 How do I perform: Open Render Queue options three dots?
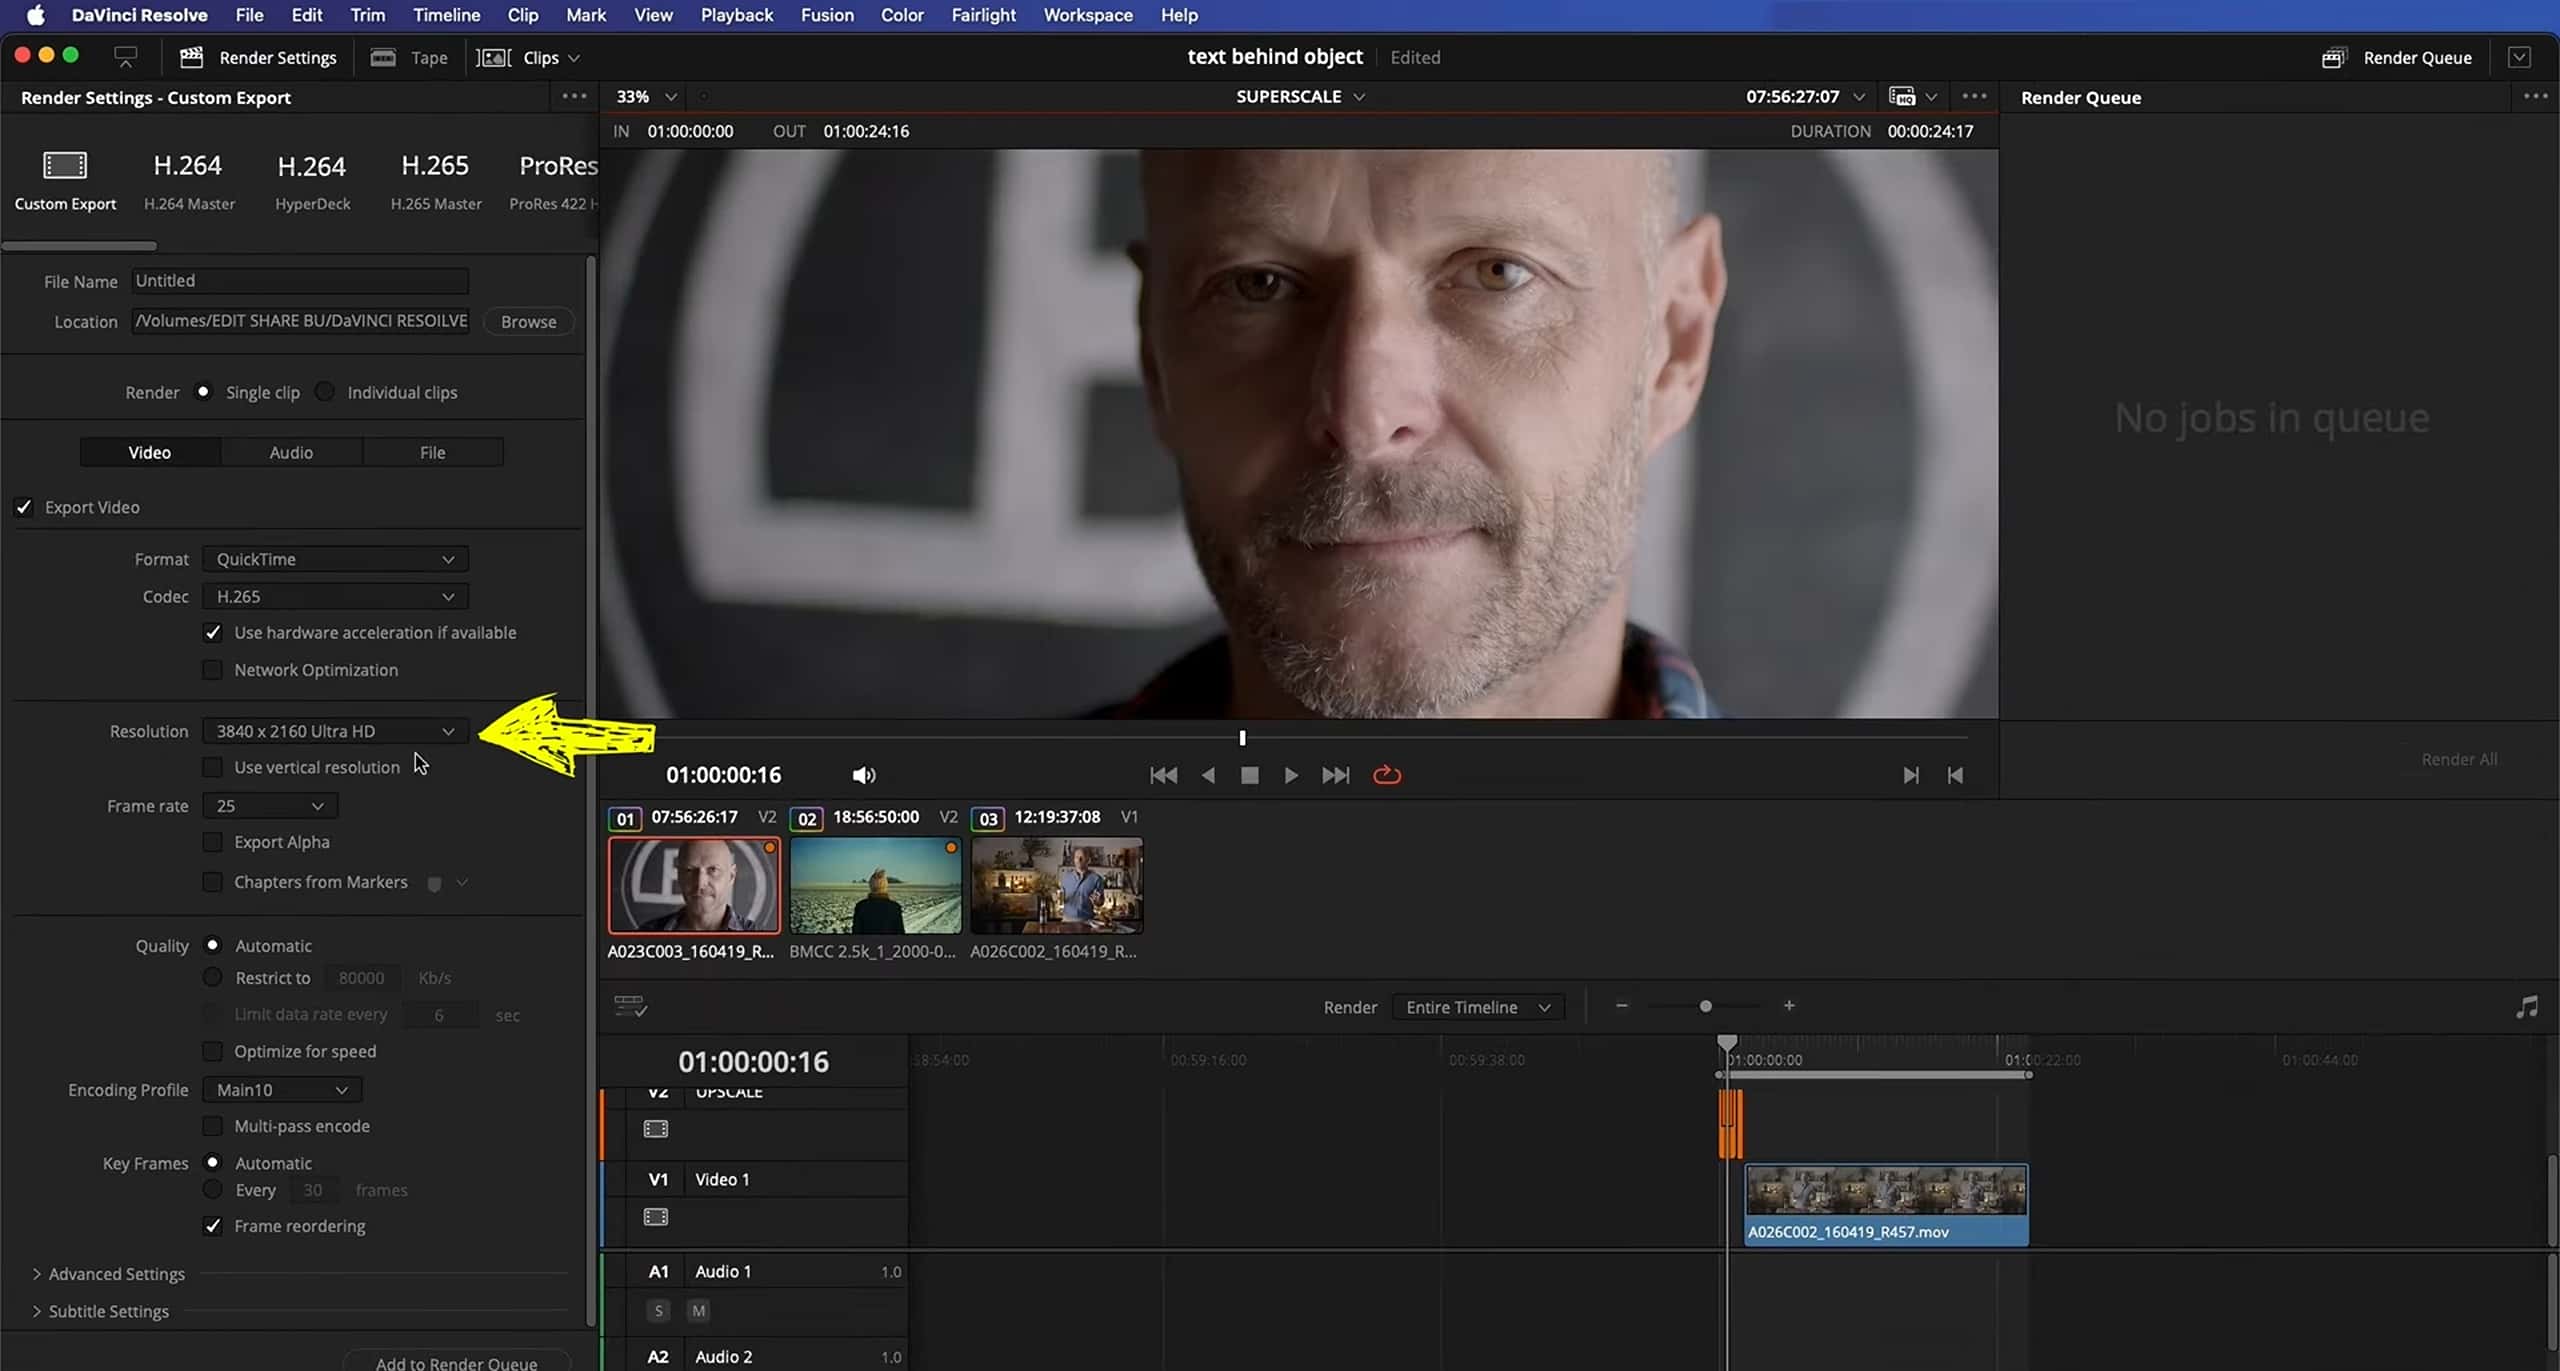(2536, 97)
